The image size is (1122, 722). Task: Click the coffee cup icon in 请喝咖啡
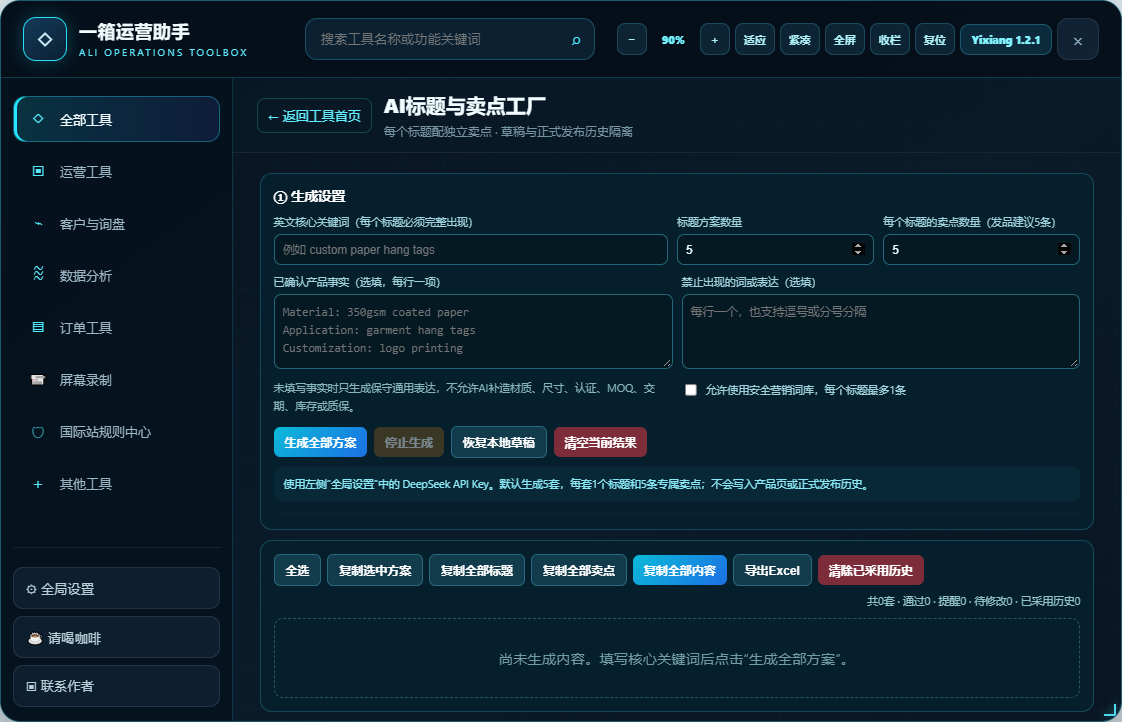(34, 638)
